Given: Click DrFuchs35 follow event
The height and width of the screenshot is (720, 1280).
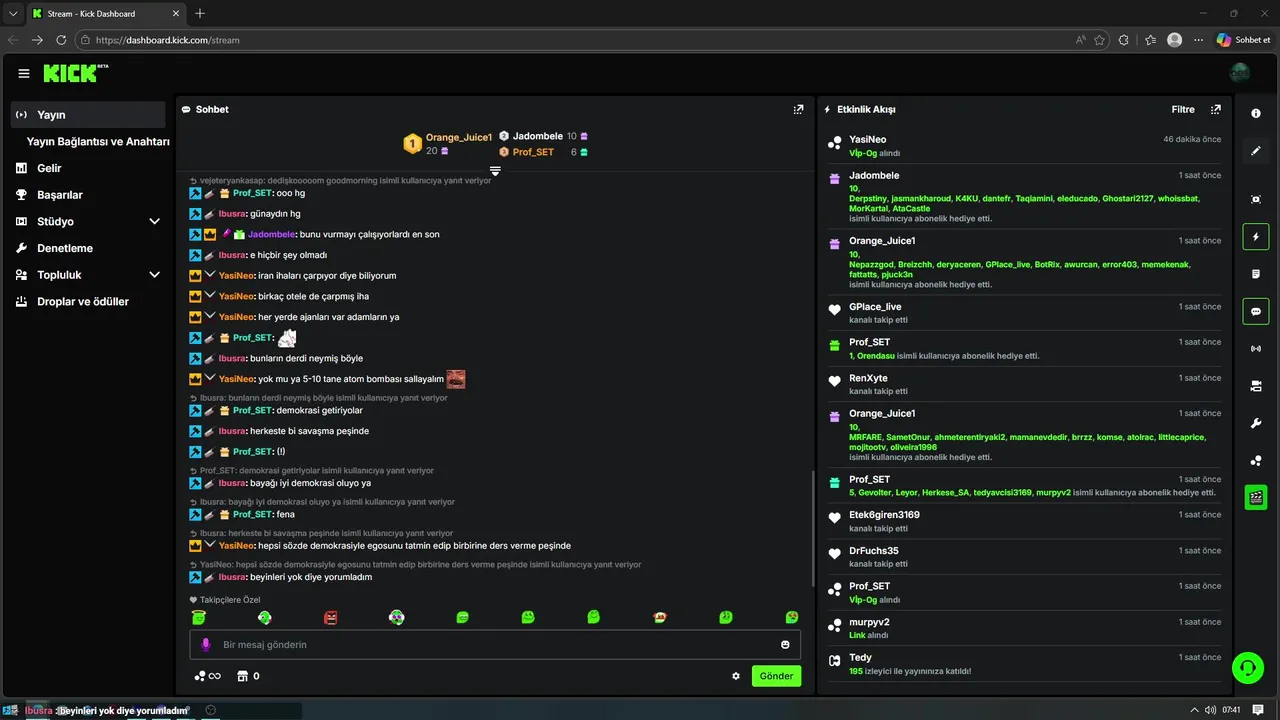Looking at the screenshot, I should click(x=1025, y=557).
